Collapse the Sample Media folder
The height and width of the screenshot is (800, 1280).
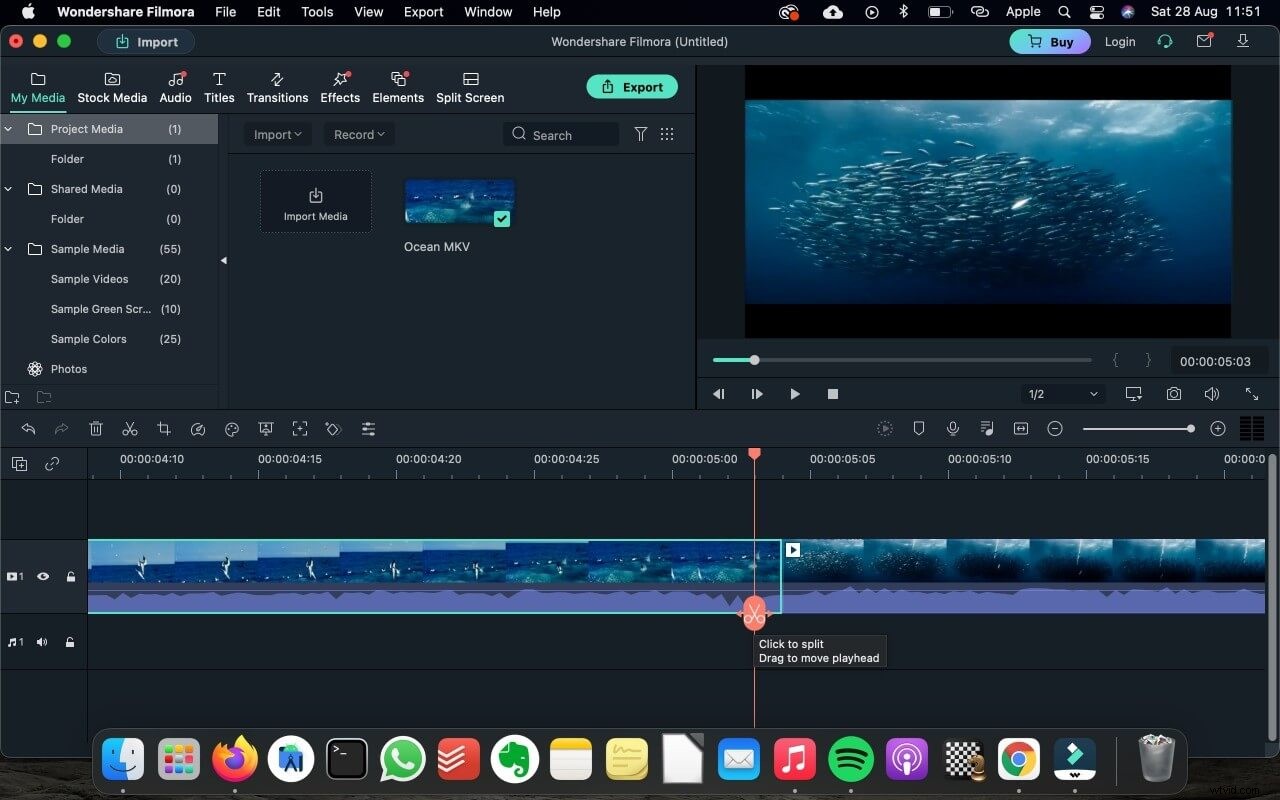pos(8,249)
